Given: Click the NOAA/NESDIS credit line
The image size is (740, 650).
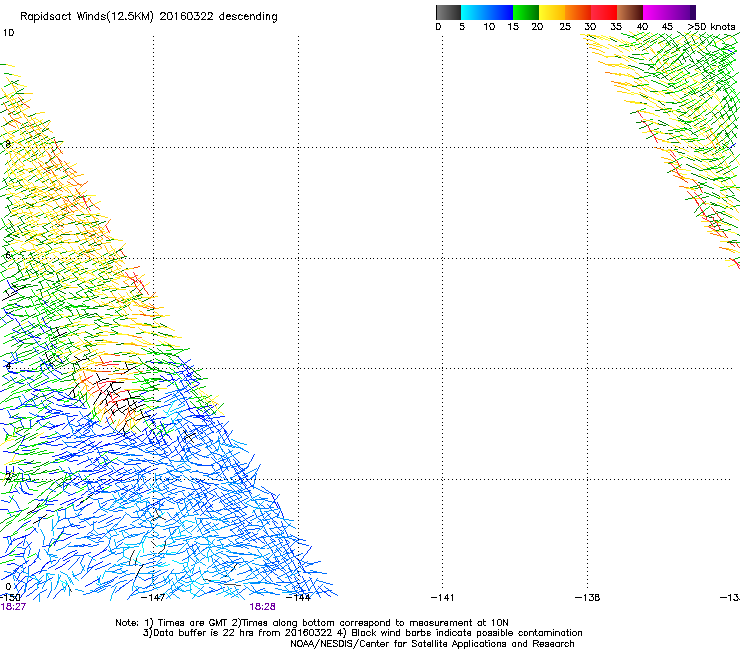Looking at the screenshot, I should 432,644.
